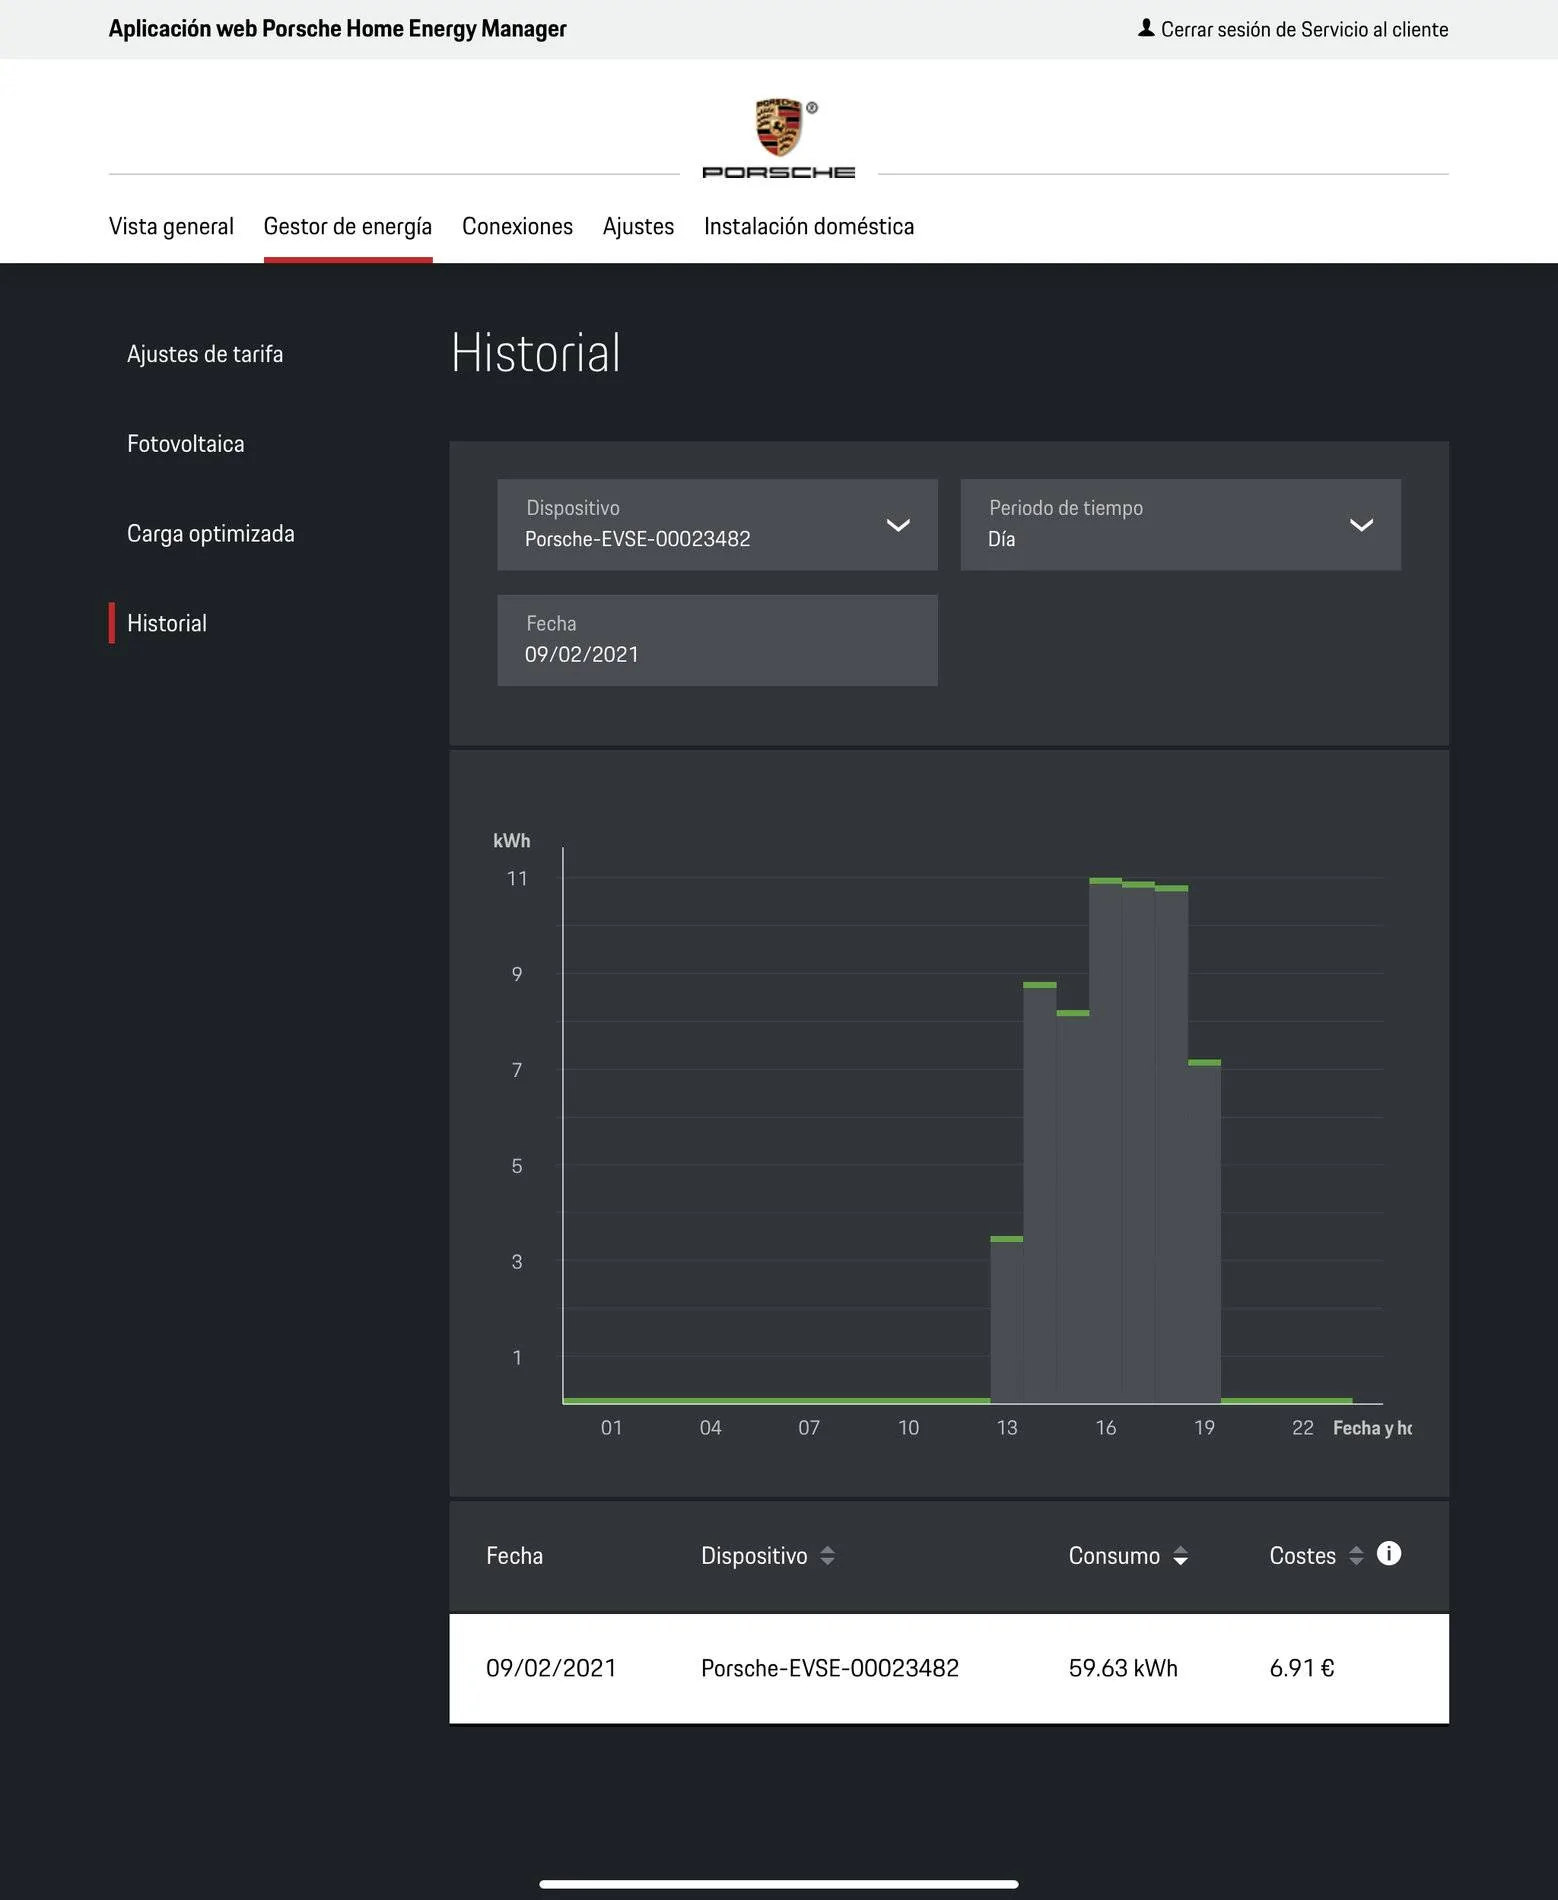Switch to Gestor de energía tab
This screenshot has width=1558, height=1900.
[348, 227]
